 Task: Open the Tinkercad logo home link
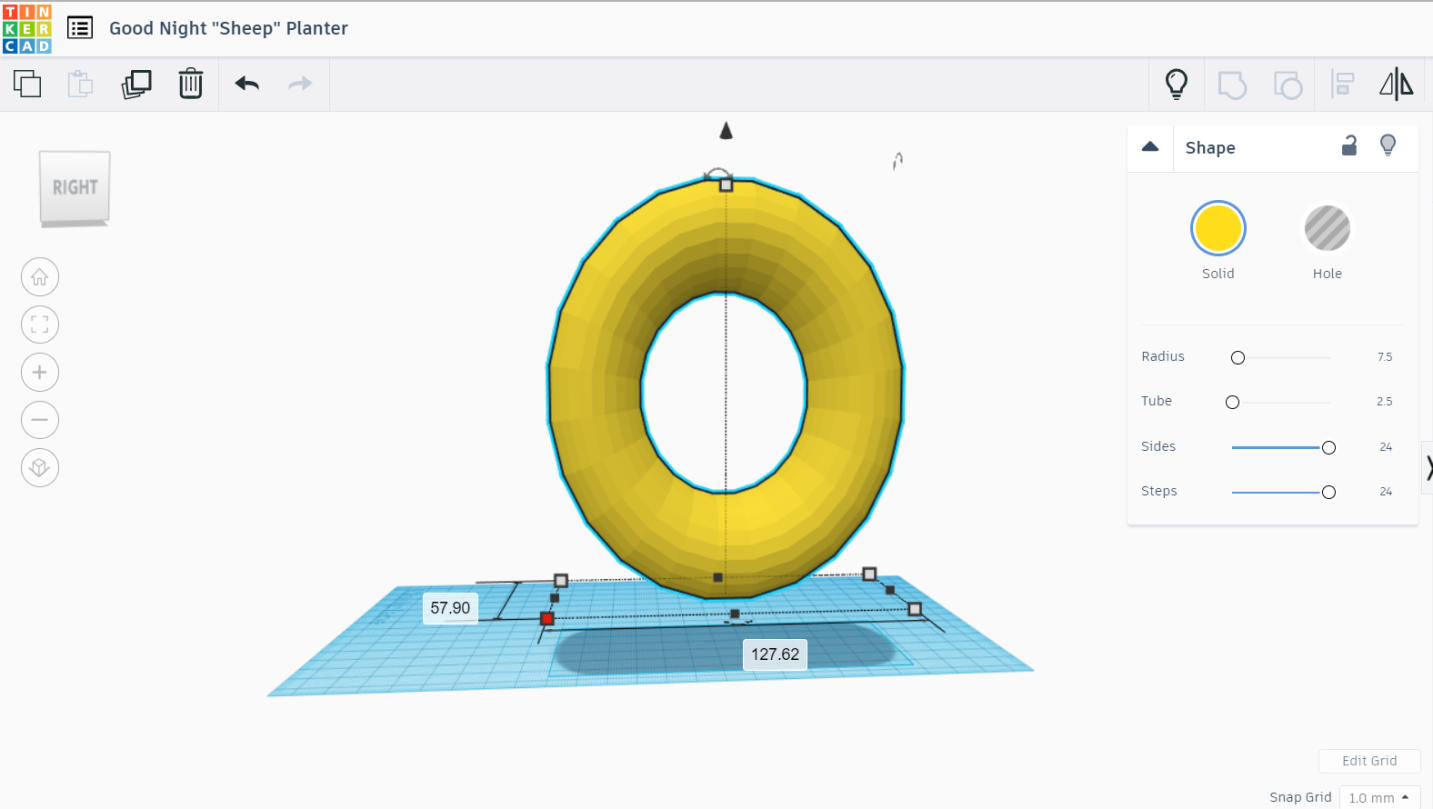tap(27, 28)
